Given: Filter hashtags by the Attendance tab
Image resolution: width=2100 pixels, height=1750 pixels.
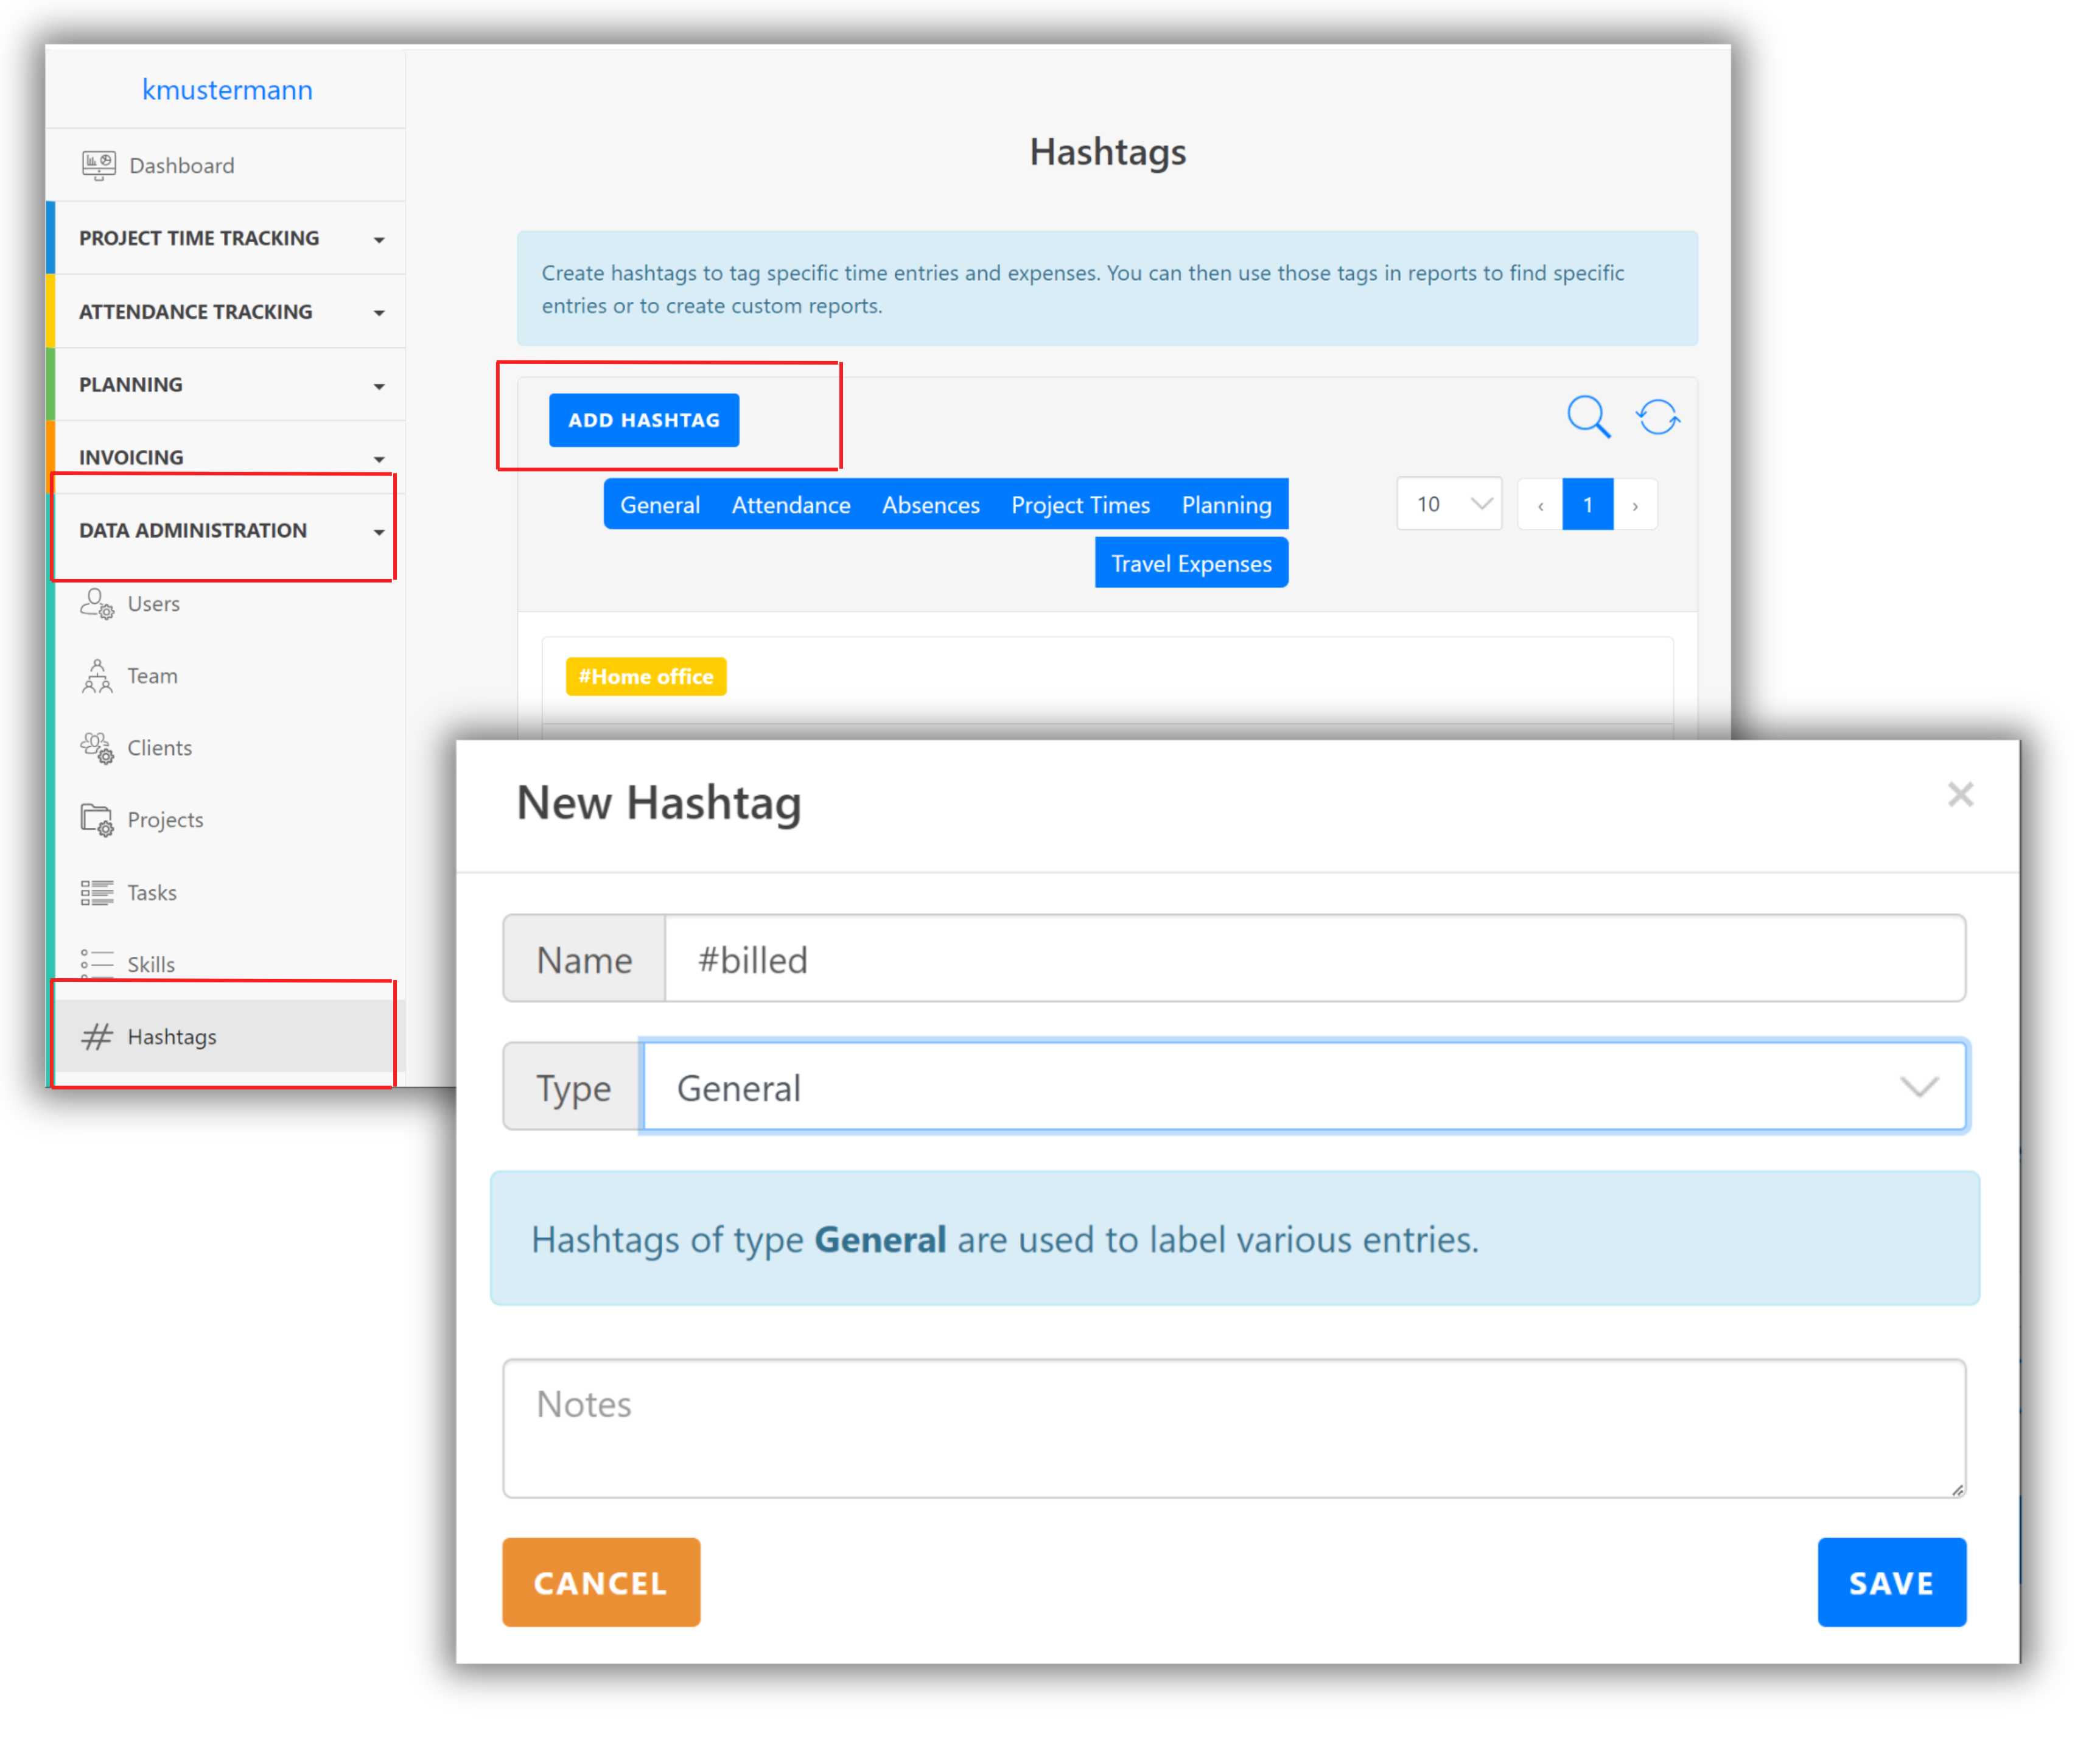Looking at the screenshot, I should click(x=790, y=505).
